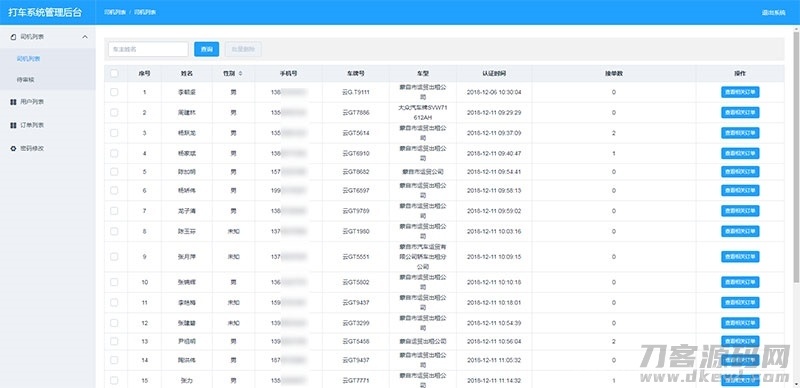The image size is (800, 388).
Task: Click the 车牌号 column header
Action: 356,74
